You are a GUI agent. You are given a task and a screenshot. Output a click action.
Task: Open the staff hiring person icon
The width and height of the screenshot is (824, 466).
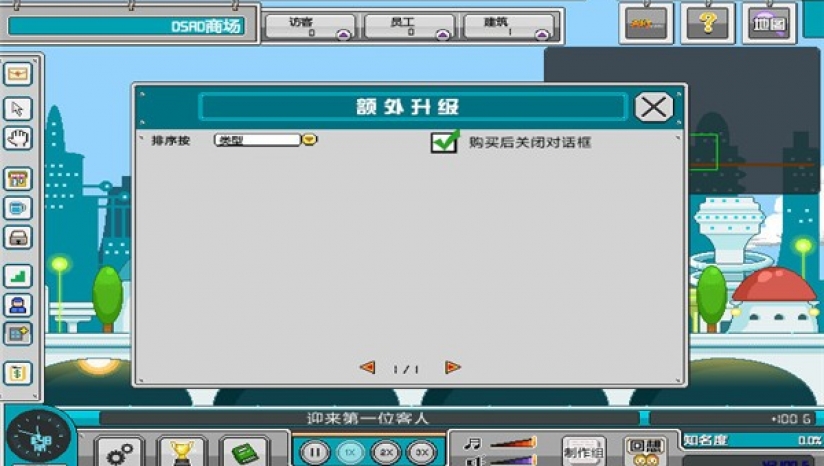coord(18,305)
